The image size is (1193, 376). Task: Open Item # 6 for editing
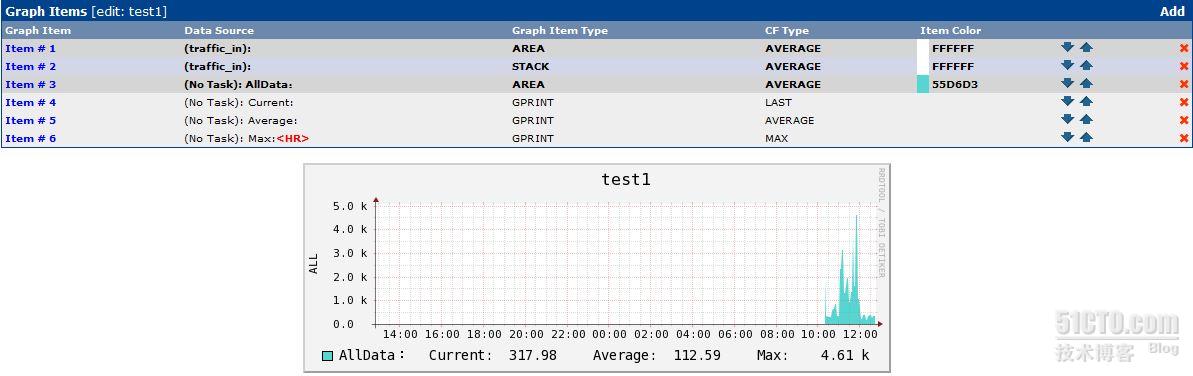[30, 139]
